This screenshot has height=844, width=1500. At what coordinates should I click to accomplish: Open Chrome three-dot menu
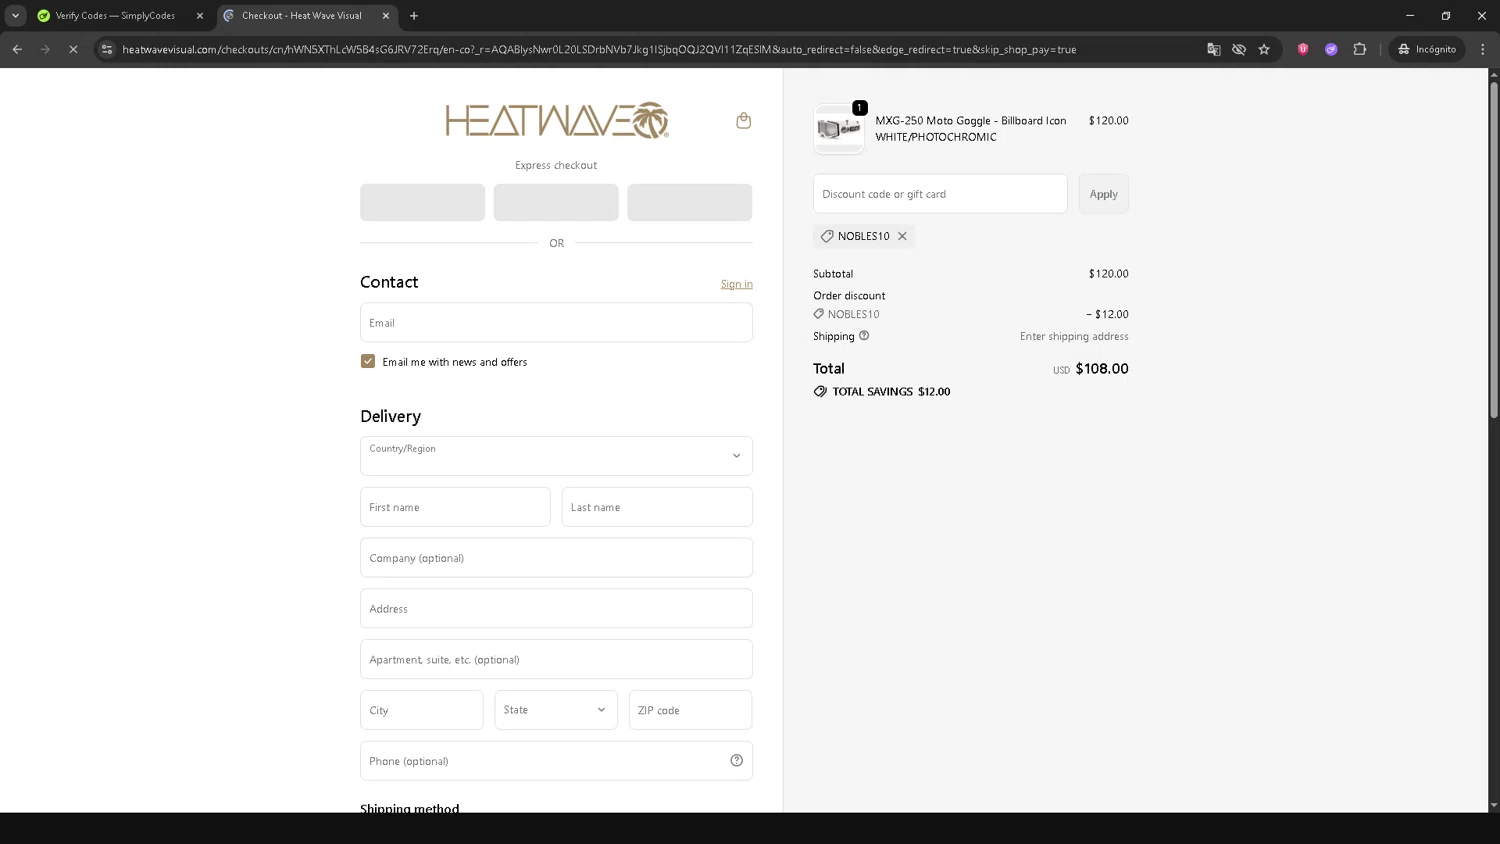[1482, 49]
